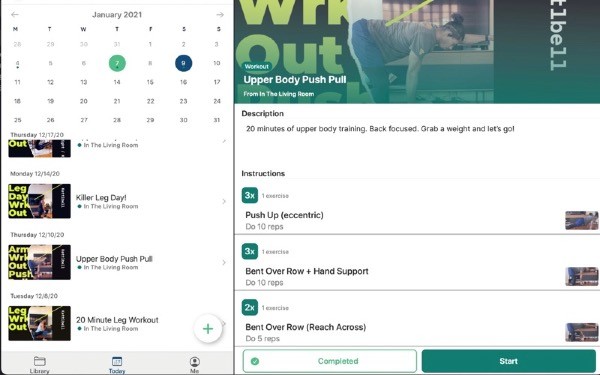The image size is (600, 375).
Task: Click 20 Minute Leg Workout thumbnail
Action: pyautogui.click(x=39, y=324)
